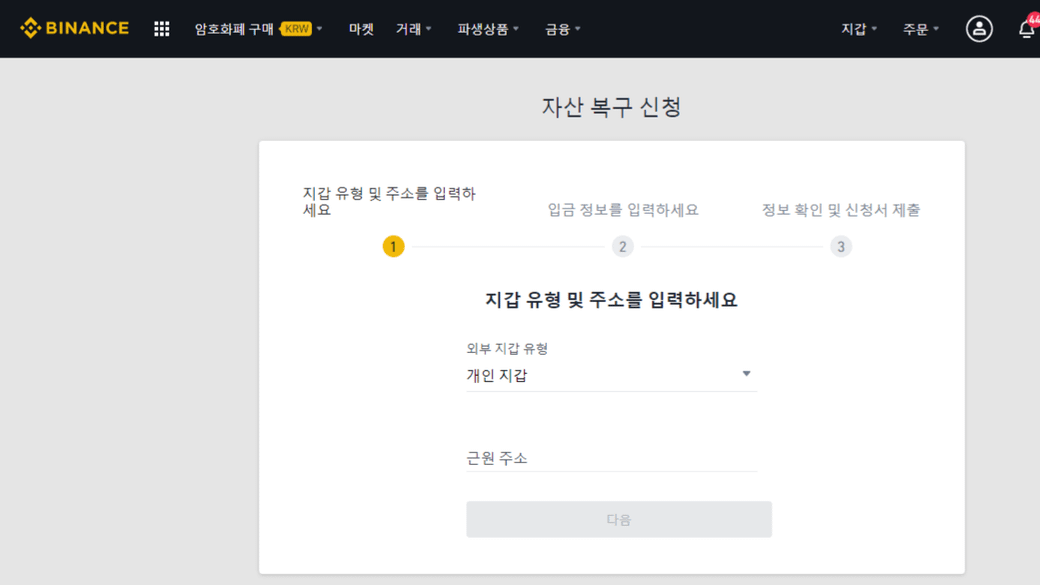Open the apps grid menu icon
The image size is (1040, 585).
[161, 29]
